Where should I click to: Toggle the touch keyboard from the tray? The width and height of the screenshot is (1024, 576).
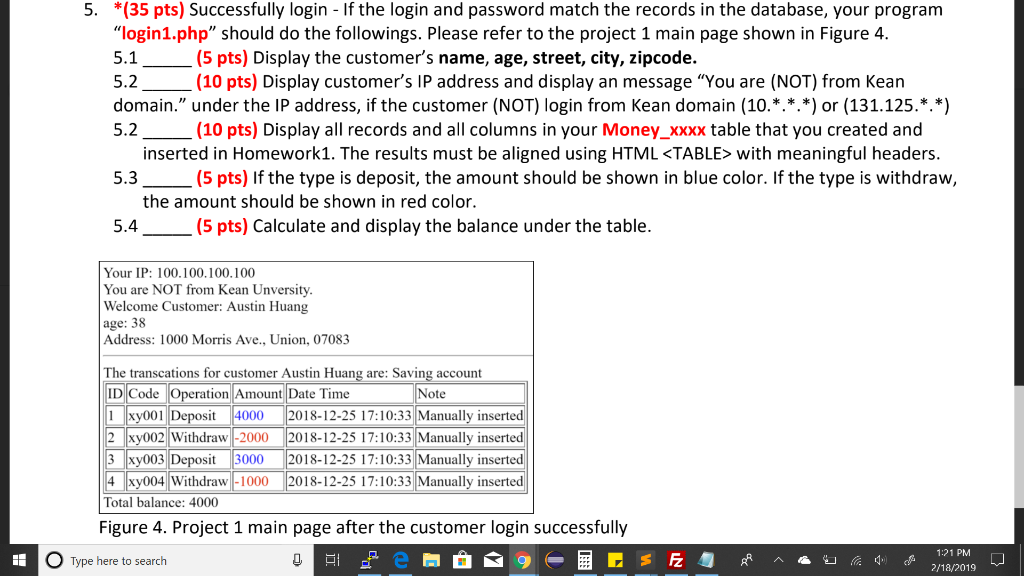(829, 560)
